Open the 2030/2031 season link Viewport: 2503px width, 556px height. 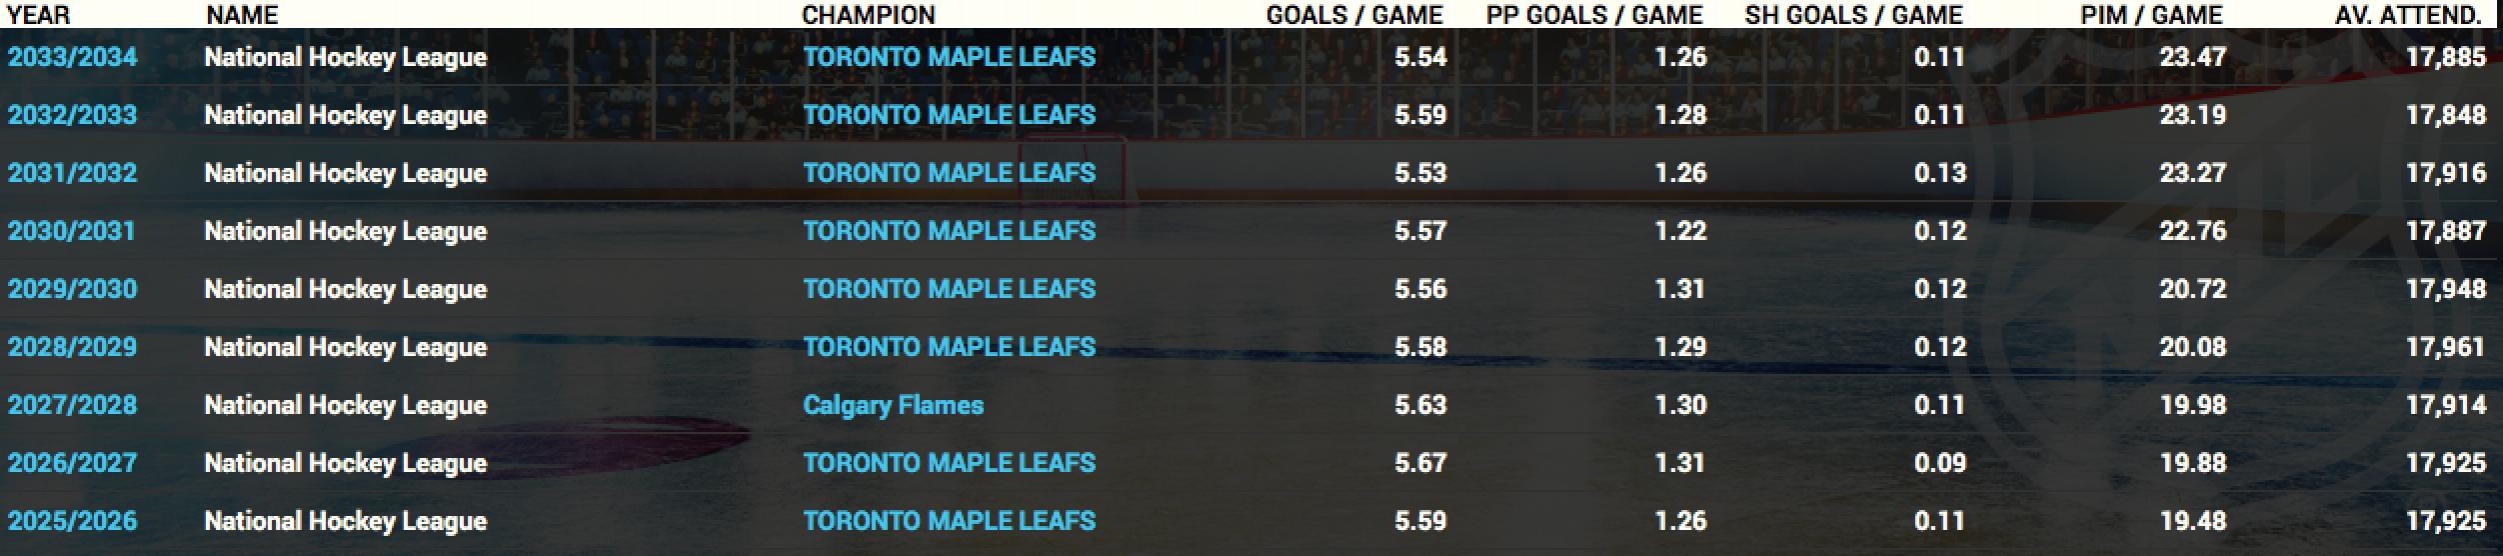pos(72,231)
